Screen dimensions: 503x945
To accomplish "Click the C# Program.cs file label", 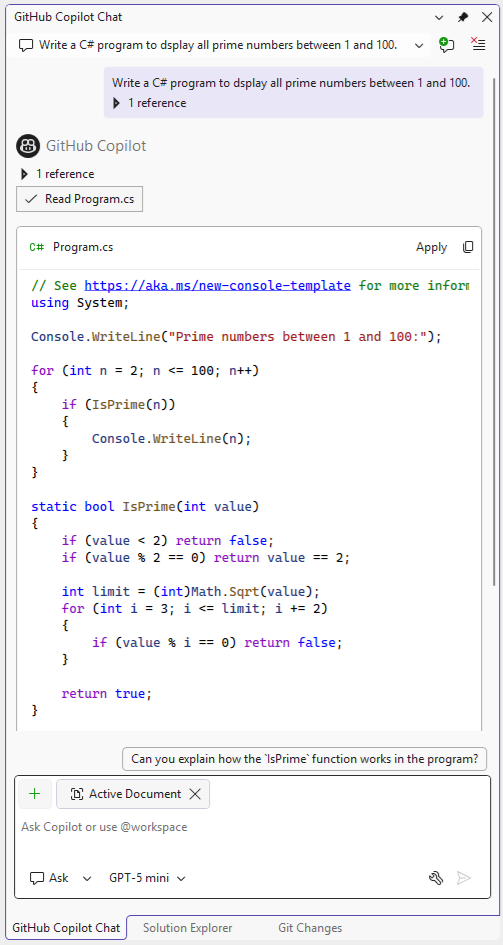I will point(71,247).
